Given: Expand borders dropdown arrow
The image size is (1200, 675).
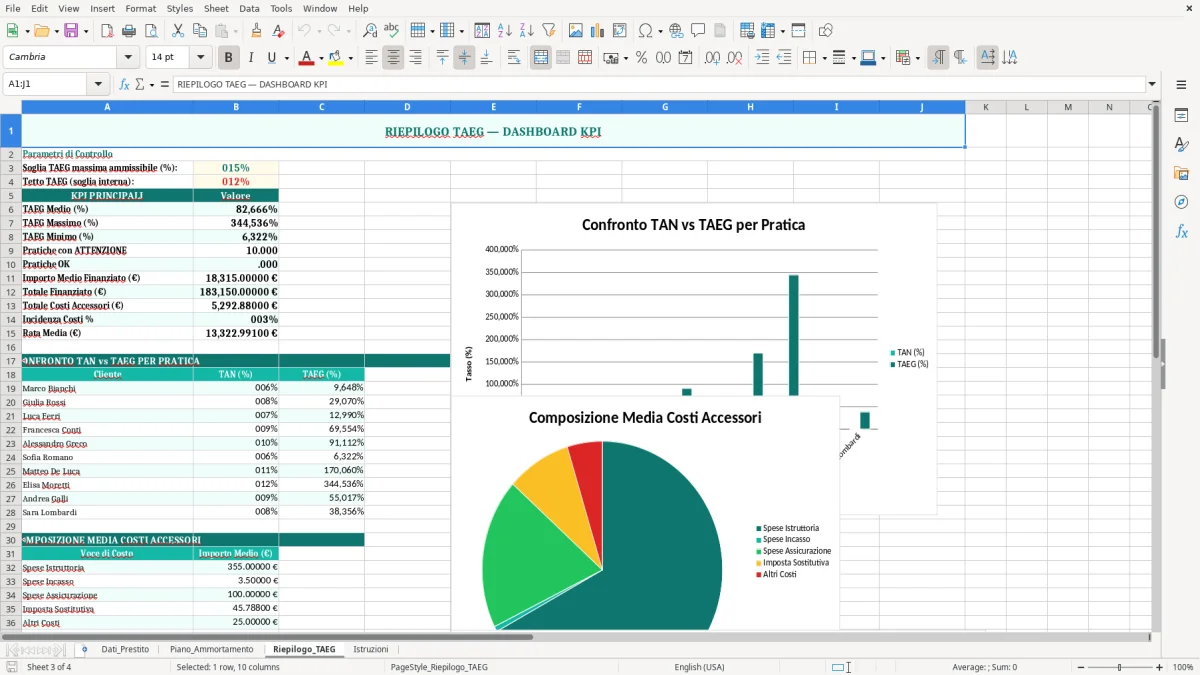Looking at the screenshot, I should [826, 58].
